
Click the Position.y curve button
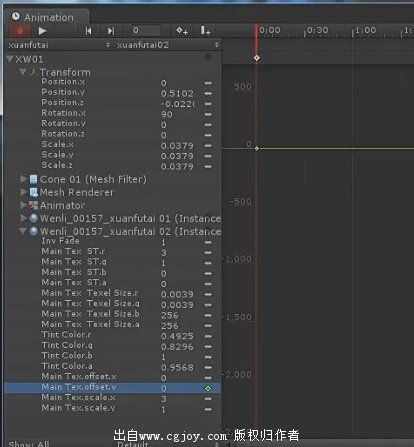208,94
